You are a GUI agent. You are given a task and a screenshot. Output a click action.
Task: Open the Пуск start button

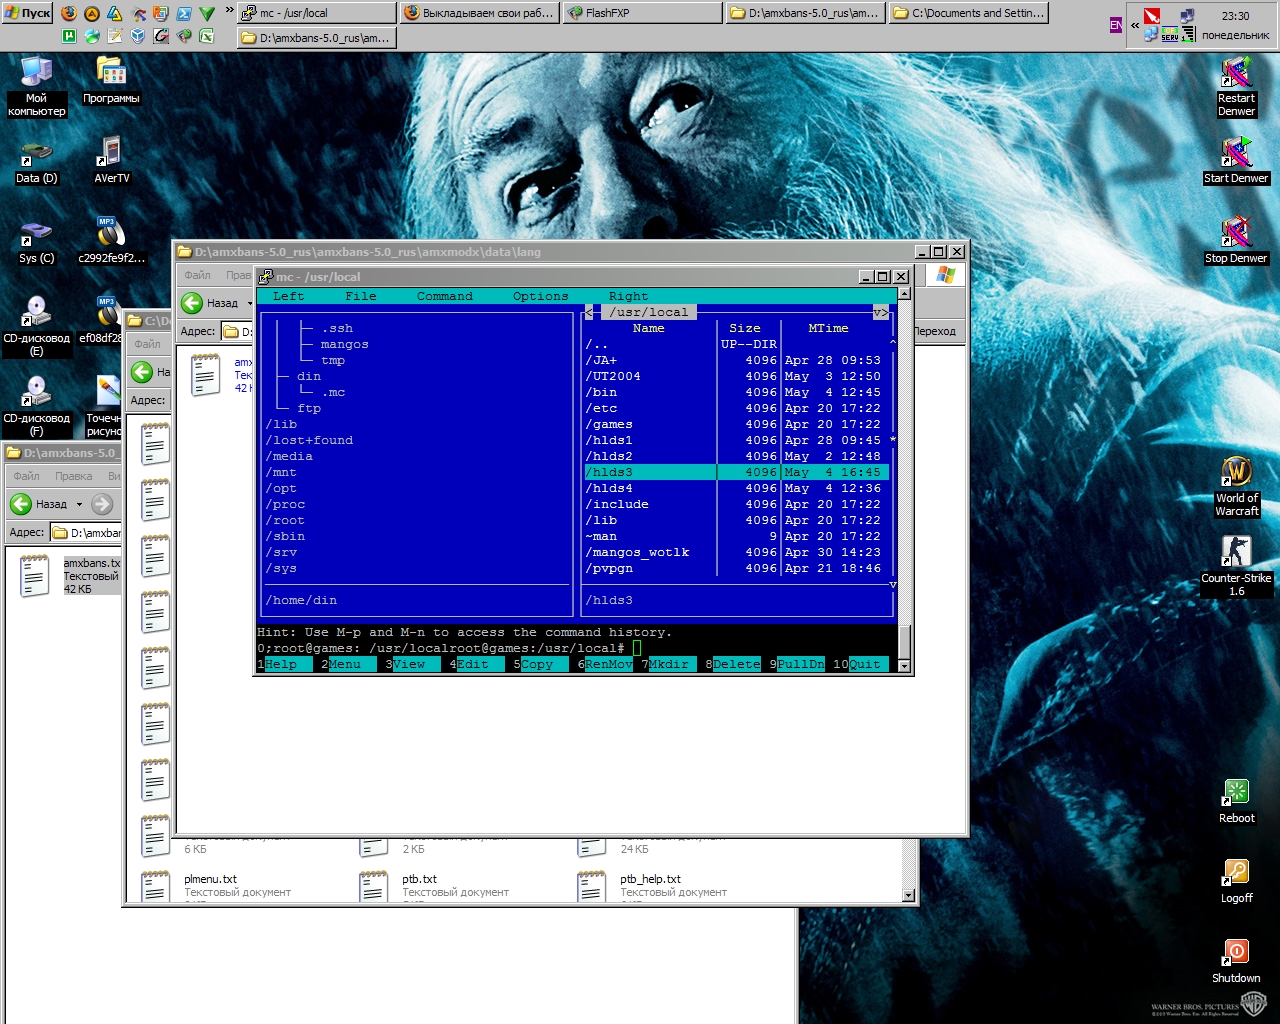28,13
